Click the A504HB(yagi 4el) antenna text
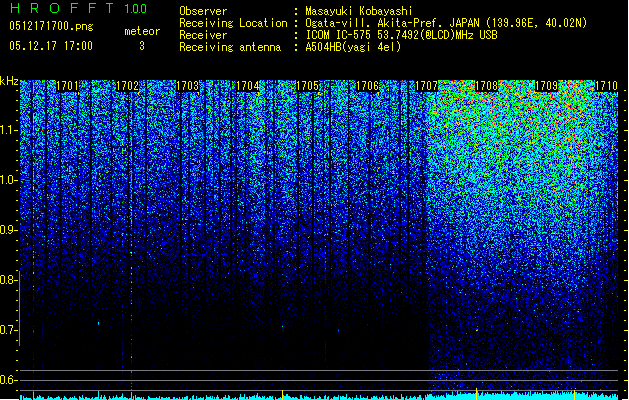 [353, 47]
